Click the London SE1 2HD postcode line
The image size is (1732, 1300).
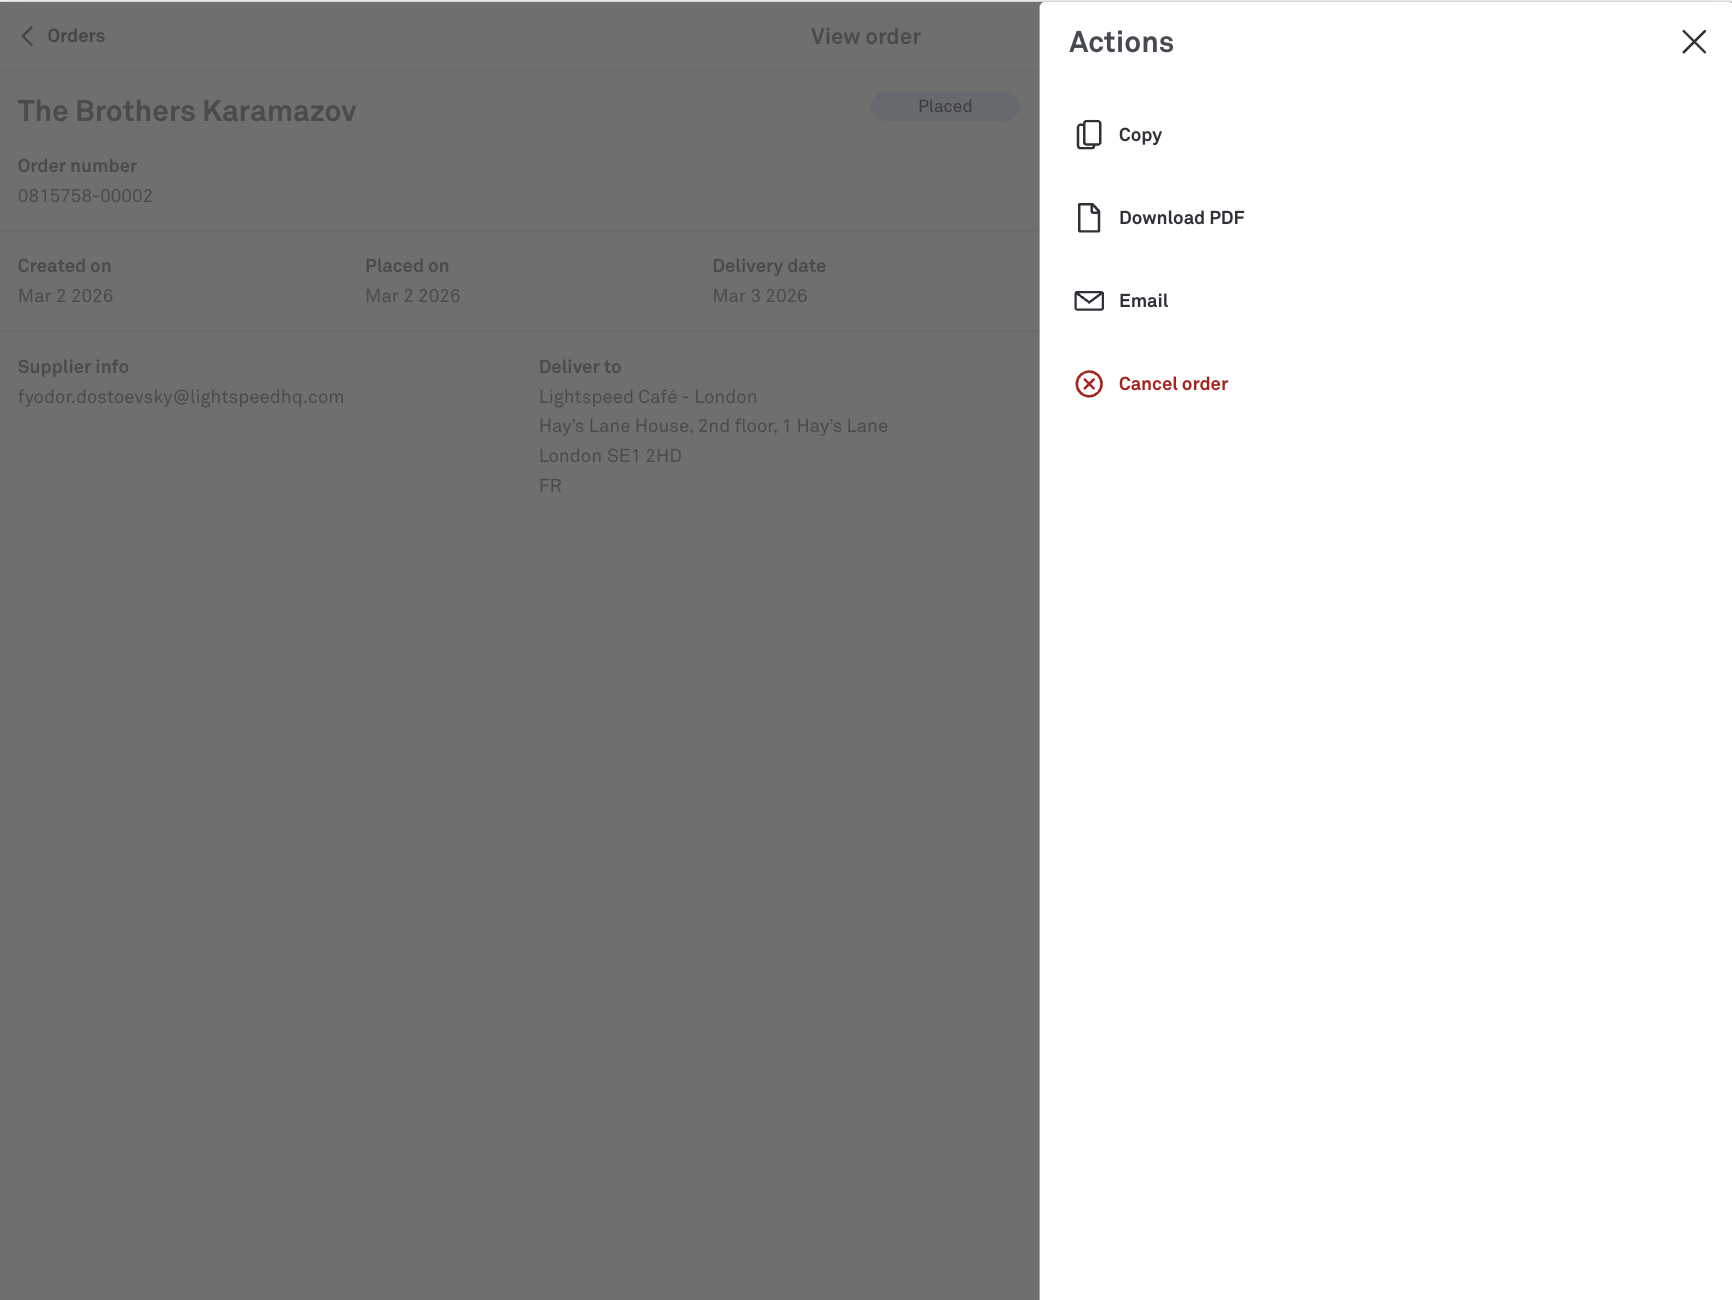click(x=610, y=456)
